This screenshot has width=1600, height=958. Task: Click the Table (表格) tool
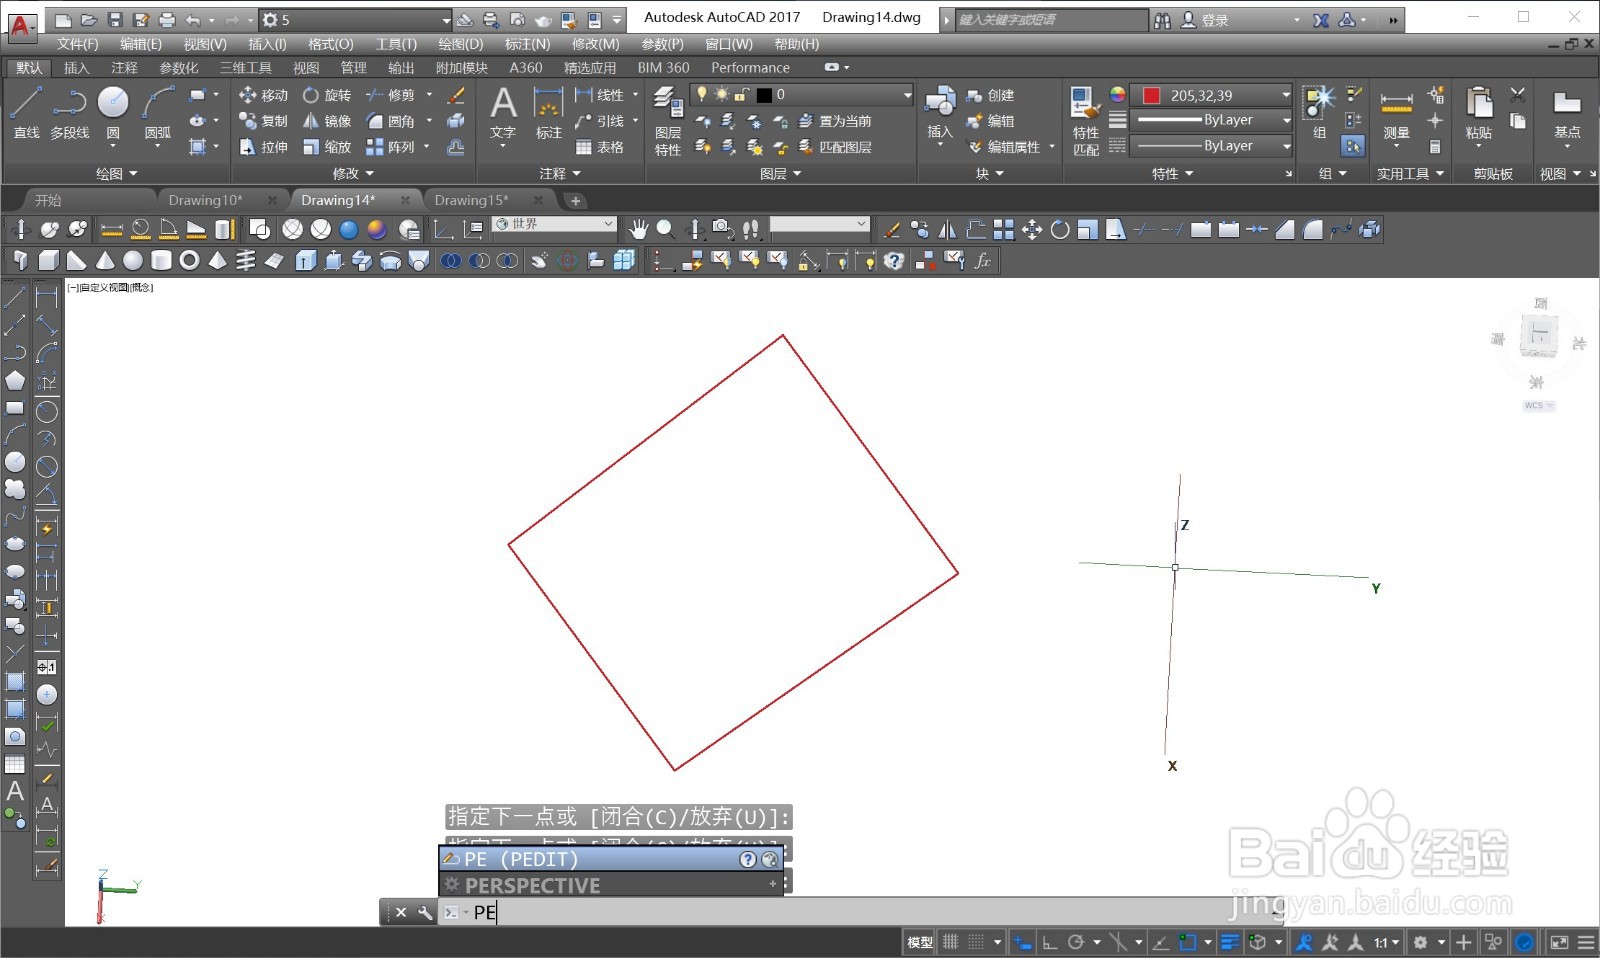pyautogui.click(x=600, y=147)
